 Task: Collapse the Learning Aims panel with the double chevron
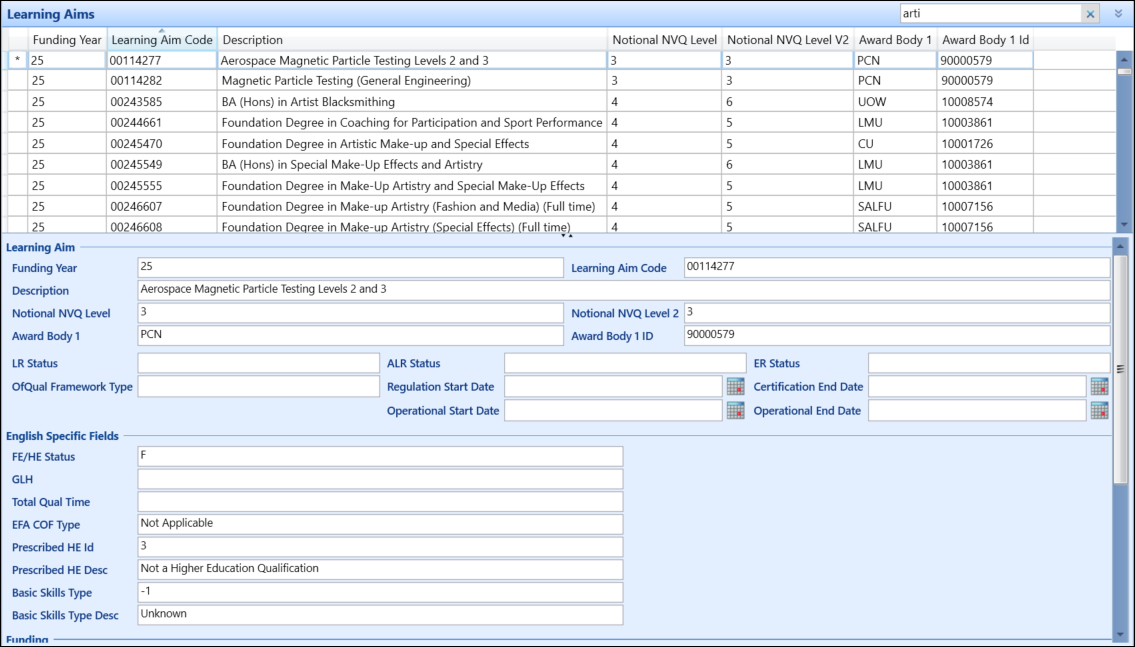[1119, 14]
